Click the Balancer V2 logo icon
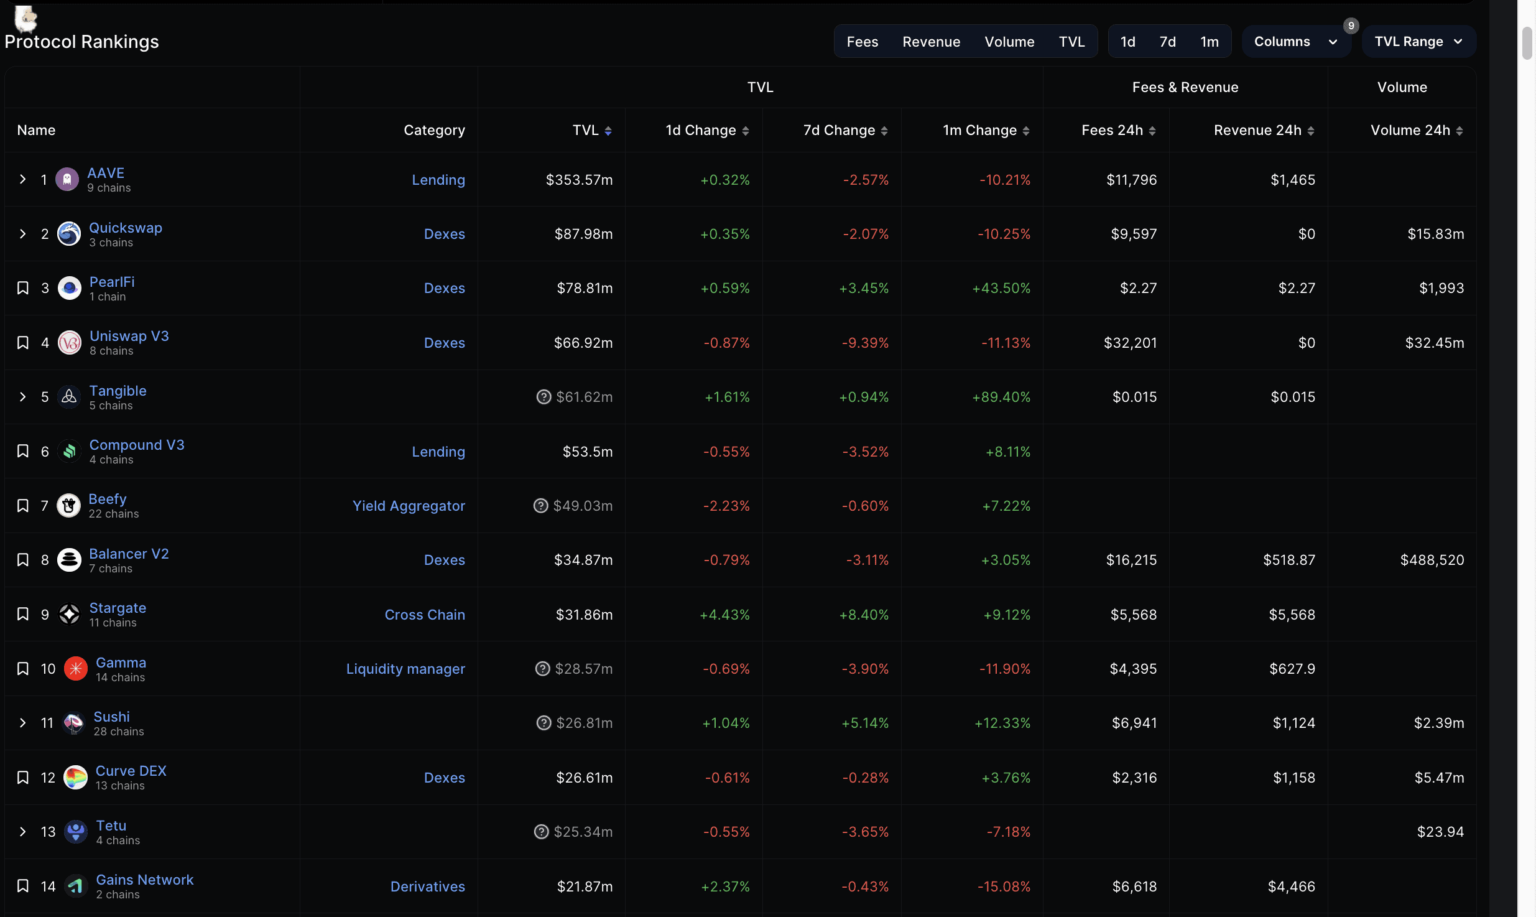 point(69,560)
